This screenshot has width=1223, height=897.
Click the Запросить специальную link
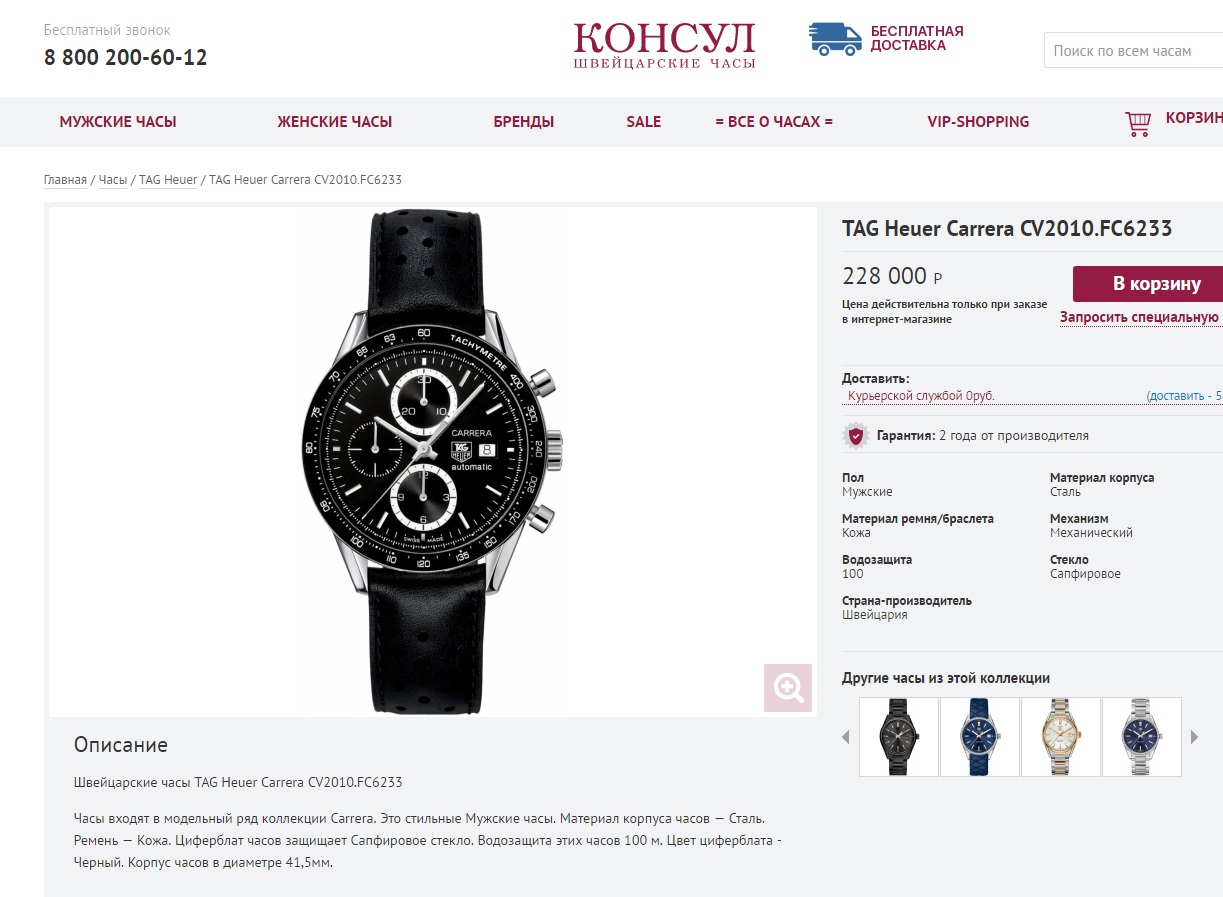[1141, 317]
